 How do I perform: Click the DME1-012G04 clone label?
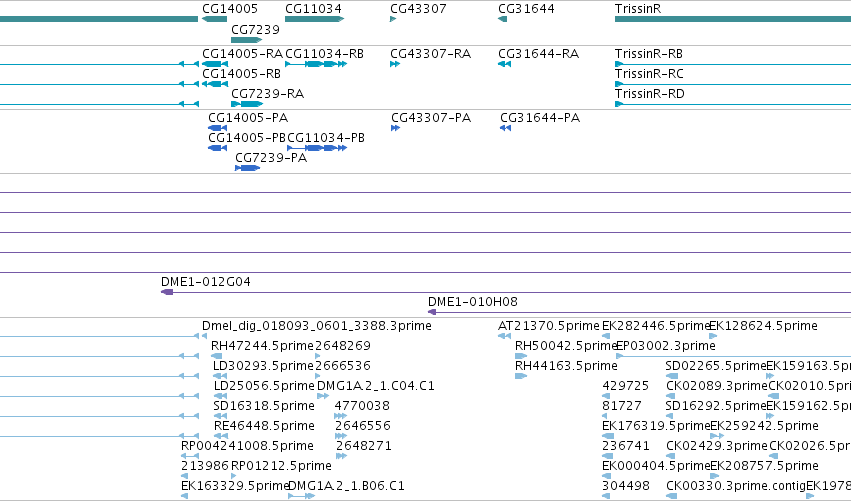tap(206, 282)
